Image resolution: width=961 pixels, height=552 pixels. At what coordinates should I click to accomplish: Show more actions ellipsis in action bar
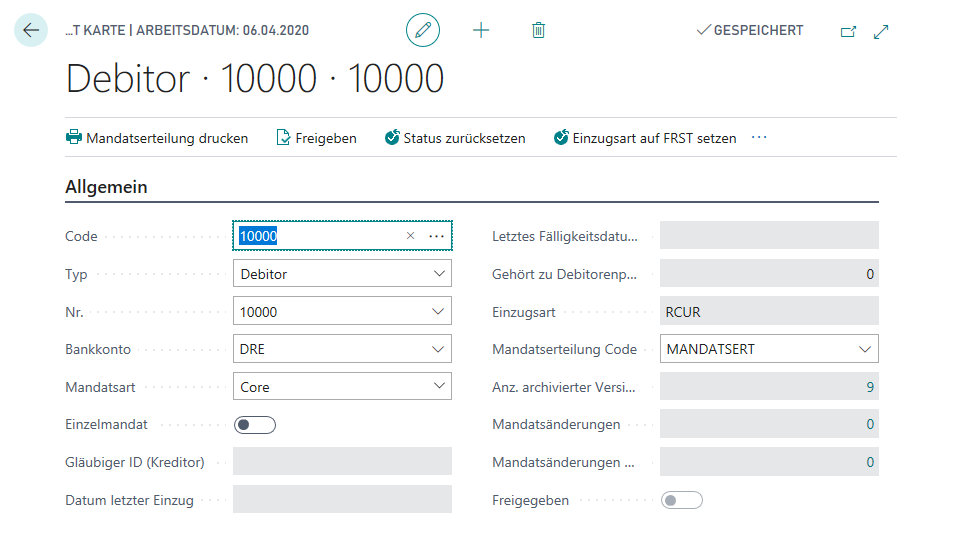[759, 137]
